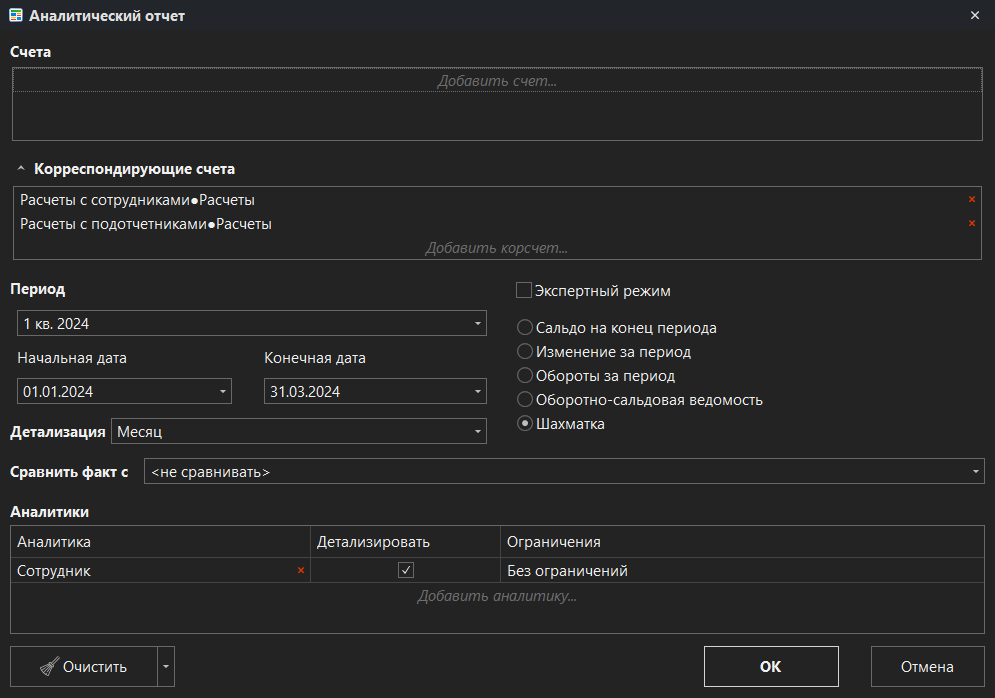Open the Очистить split-button arrow menu

click(166, 666)
